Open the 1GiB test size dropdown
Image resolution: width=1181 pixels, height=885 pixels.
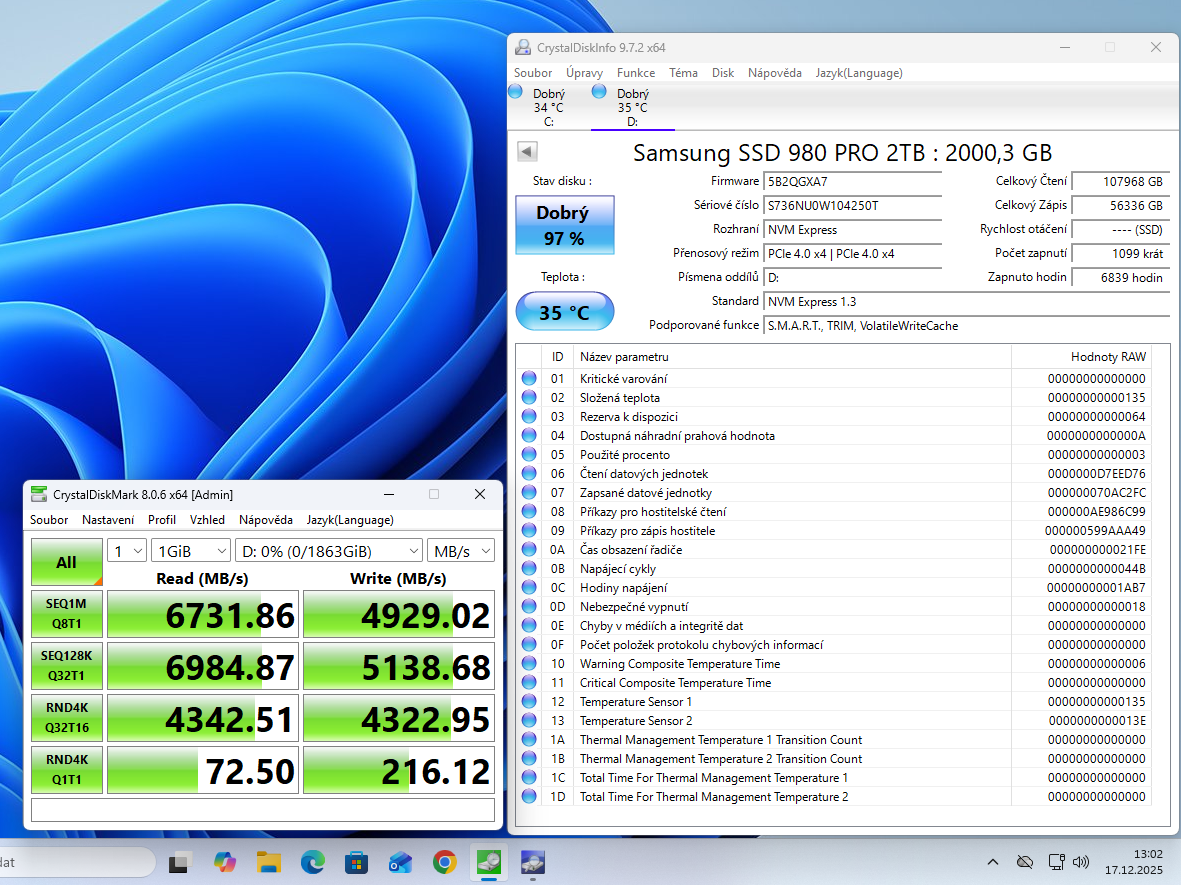pos(190,550)
